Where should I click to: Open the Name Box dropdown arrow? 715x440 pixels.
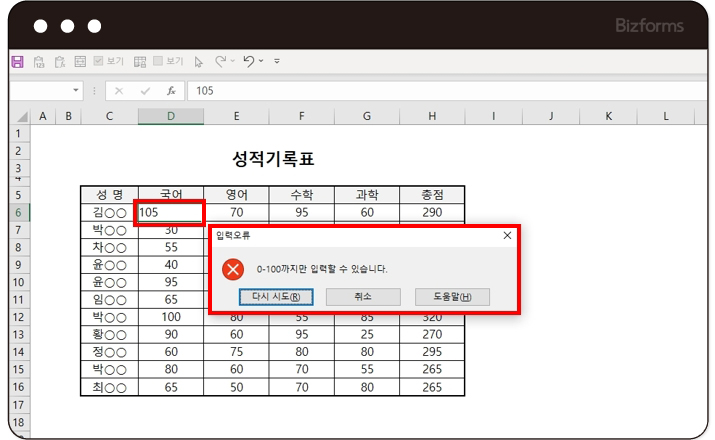[77, 90]
